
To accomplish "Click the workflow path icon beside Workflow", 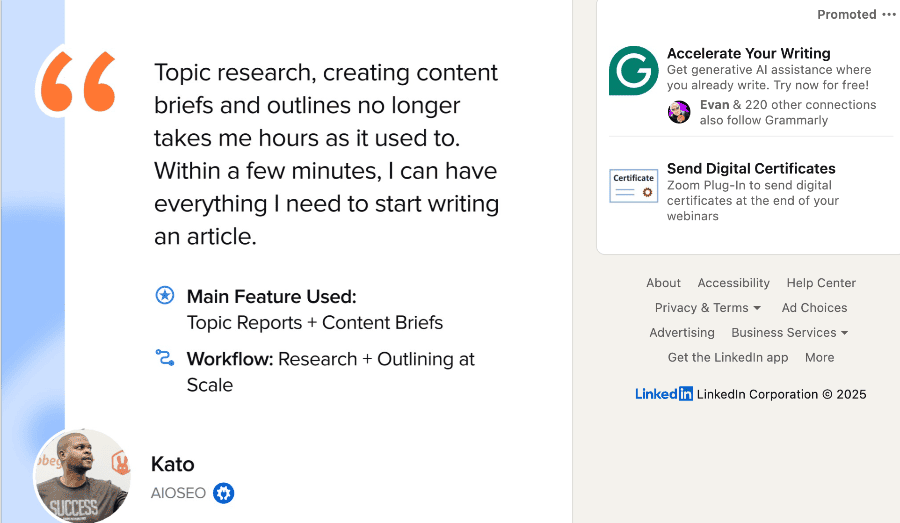I will coord(165,358).
